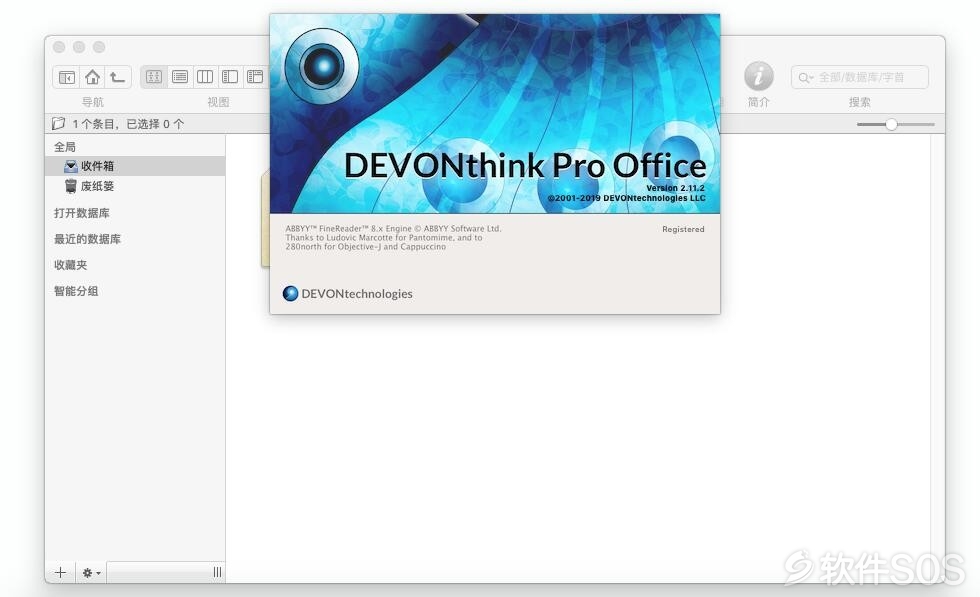980x597 pixels.
Task: Click the copyright 2001-2019 DEVONtechnologies LLC text
Action: click(x=626, y=198)
